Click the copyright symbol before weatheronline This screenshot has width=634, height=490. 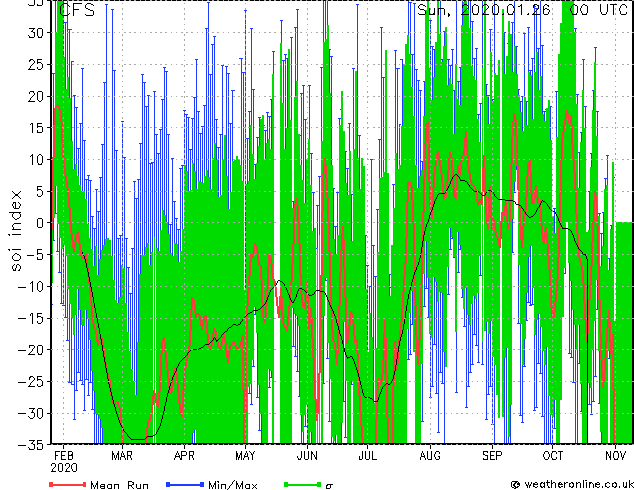click(515, 484)
